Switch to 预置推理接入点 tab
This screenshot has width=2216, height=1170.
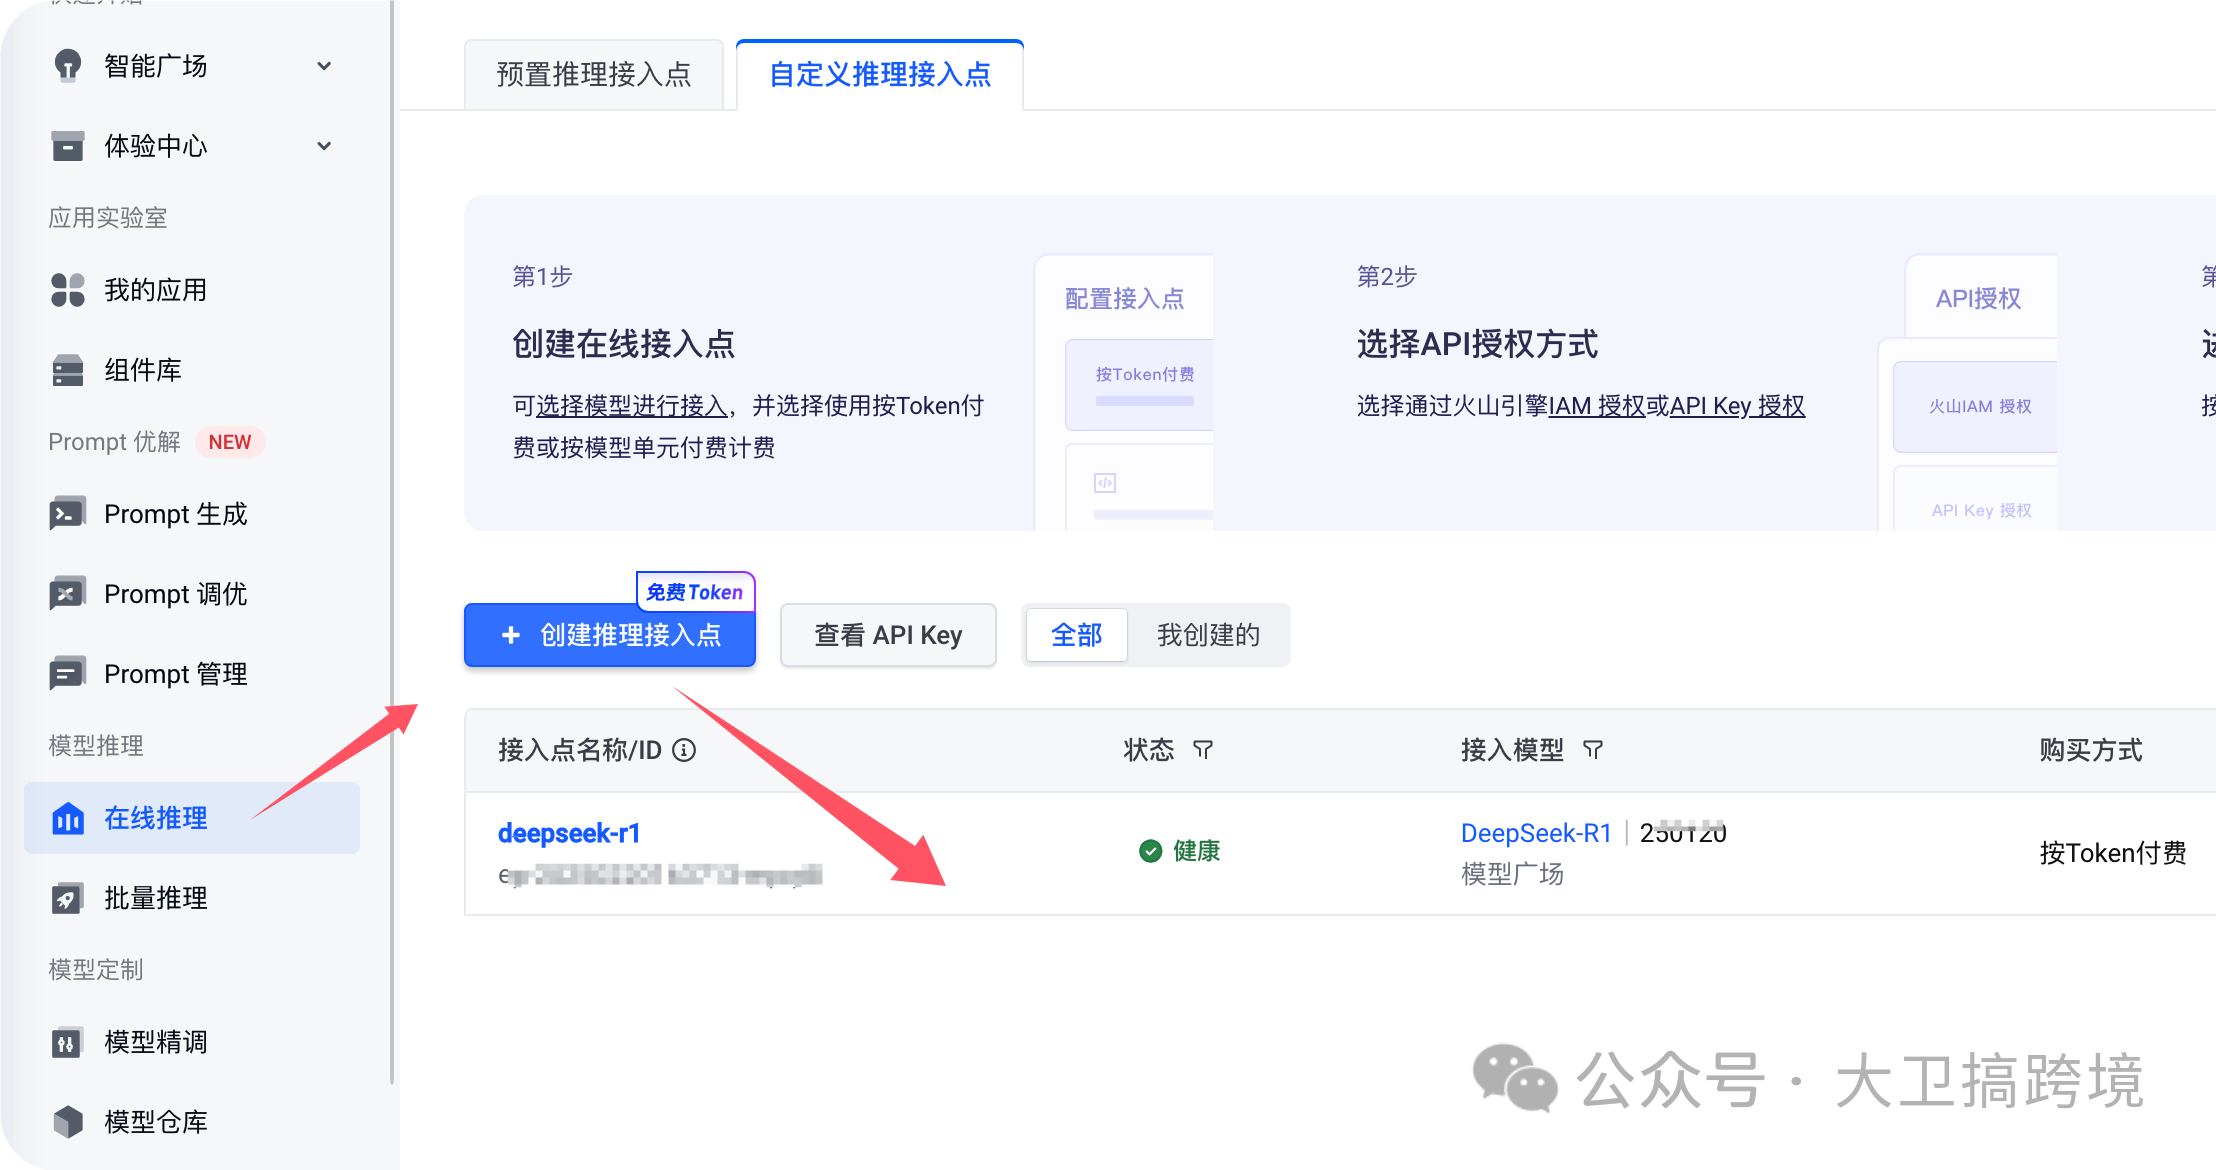[x=594, y=74]
